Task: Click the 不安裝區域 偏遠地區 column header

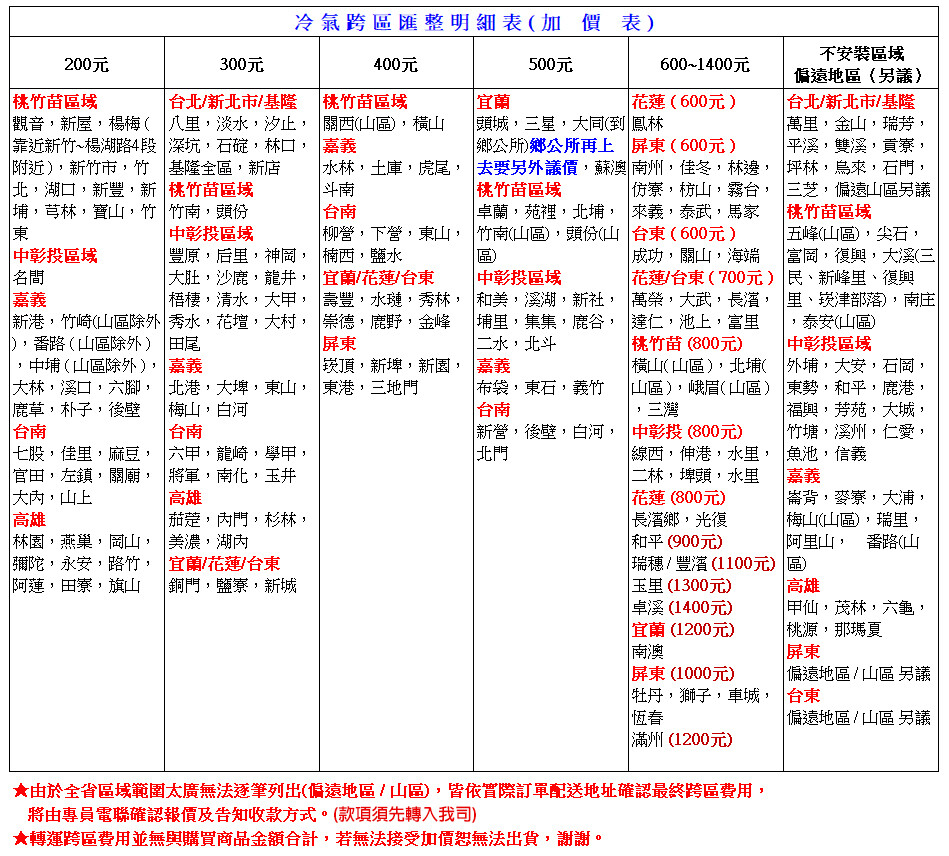Action: click(860, 64)
